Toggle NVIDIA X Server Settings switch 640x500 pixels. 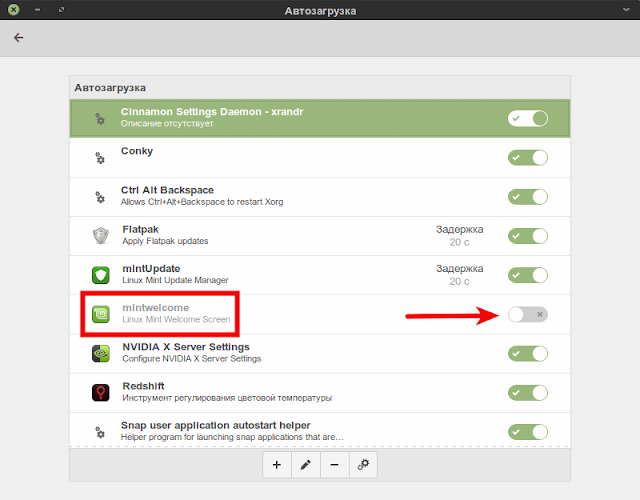[528, 353]
